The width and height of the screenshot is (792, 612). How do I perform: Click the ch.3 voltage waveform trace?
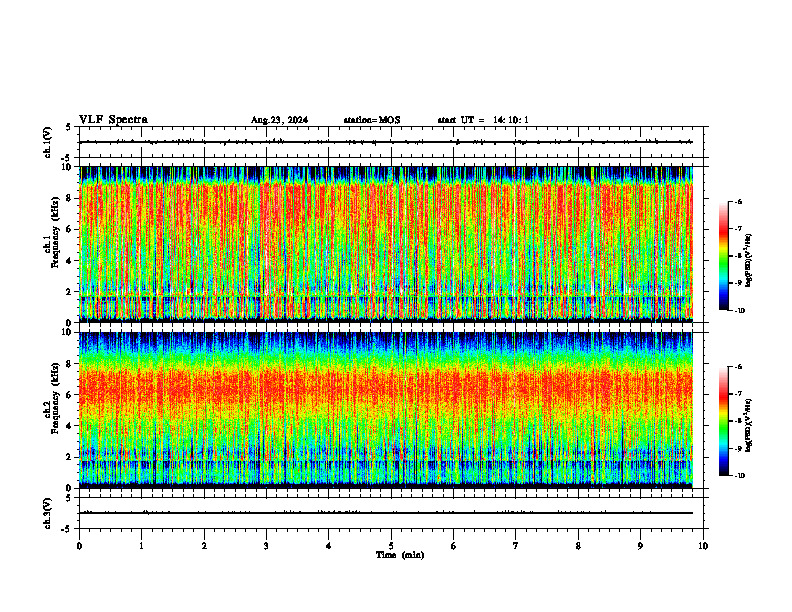click(x=386, y=513)
